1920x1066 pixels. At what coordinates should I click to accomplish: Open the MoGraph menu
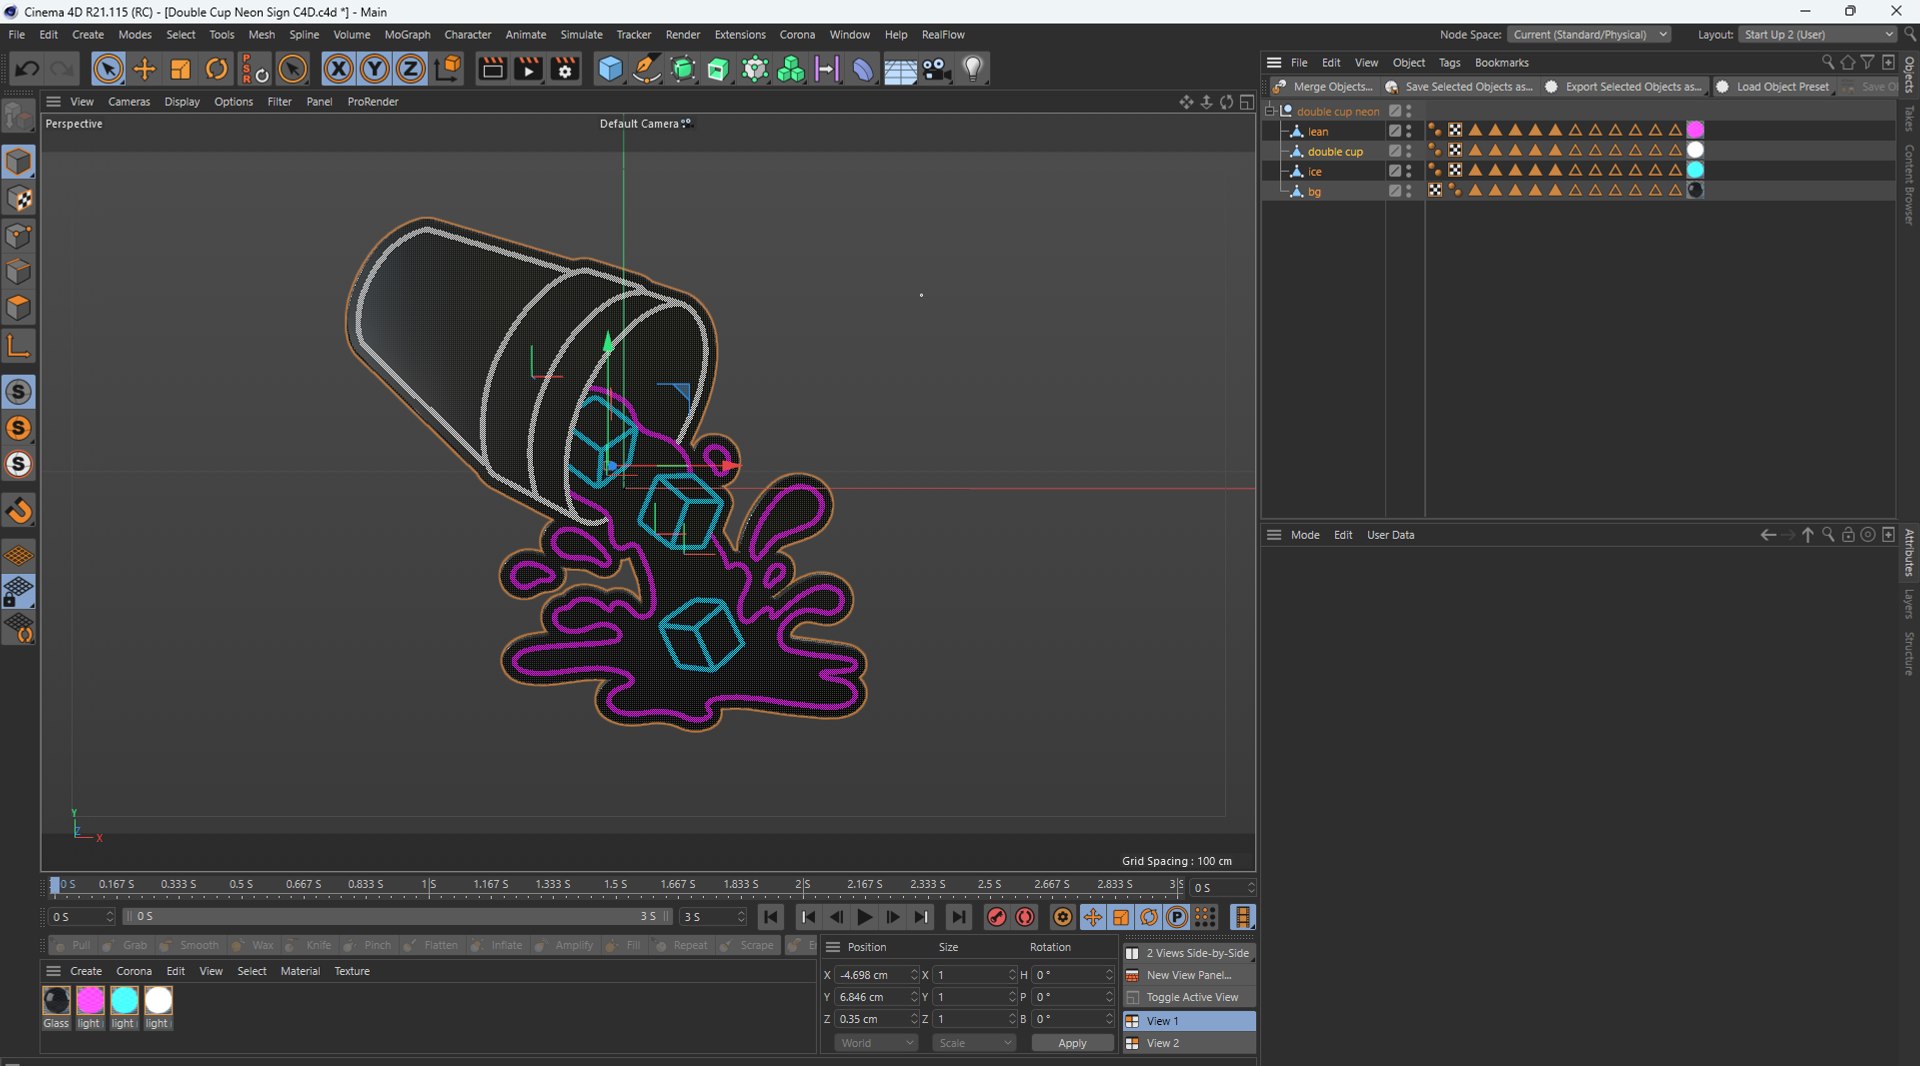pos(407,34)
